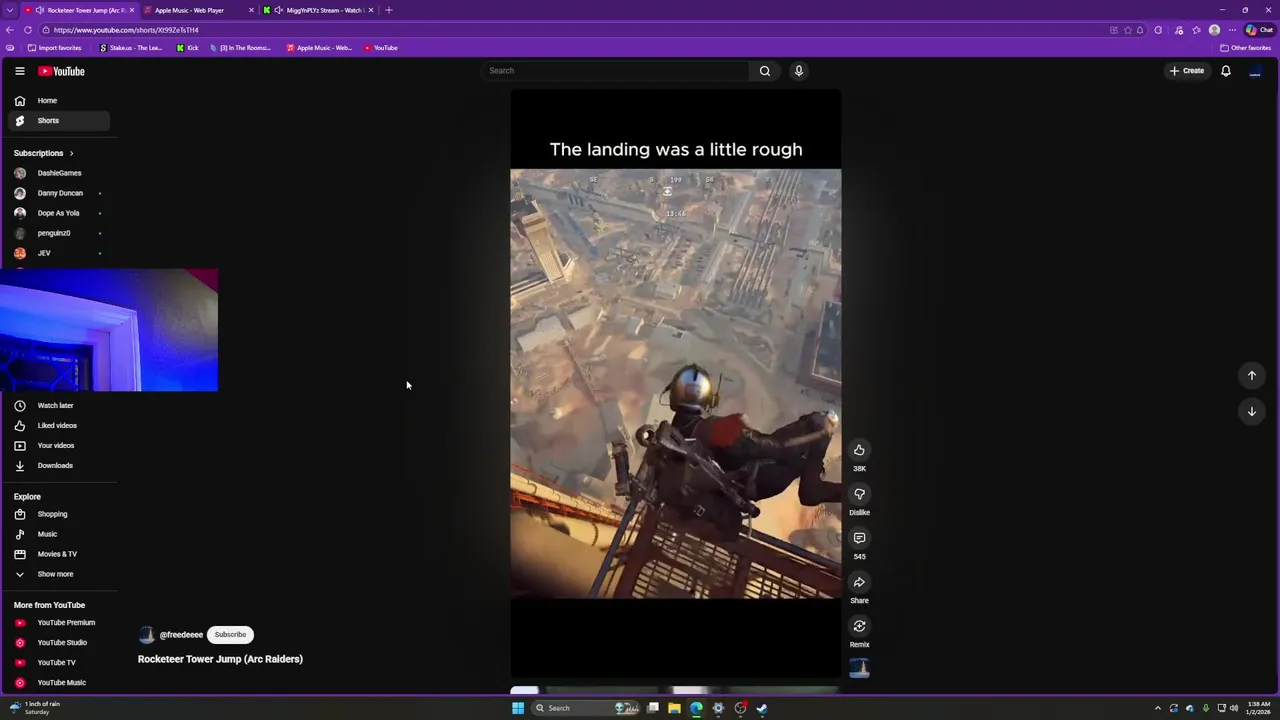The image size is (1280, 720).
Task: Open Liked videos
Action: click(x=59, y=426)
